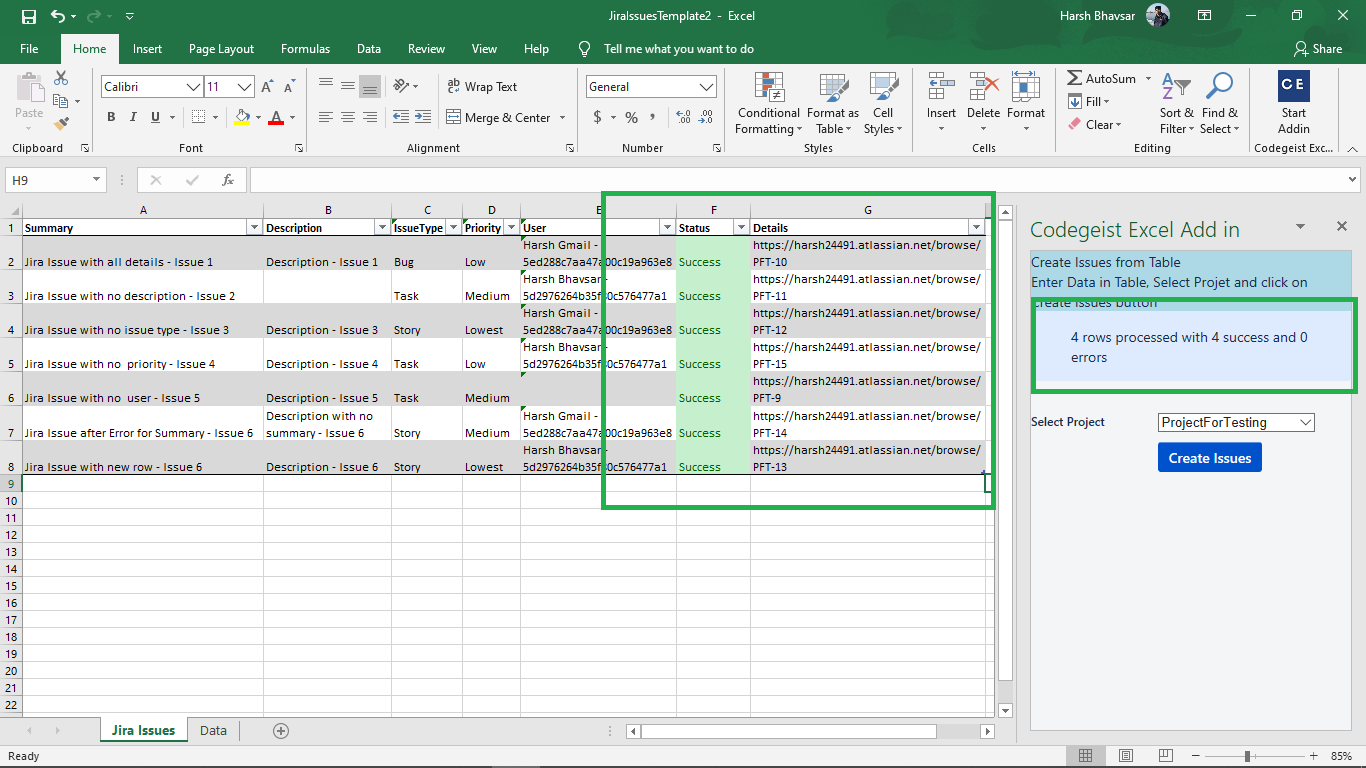
Task: Open the File tab
Action: (x=29, y=49)
